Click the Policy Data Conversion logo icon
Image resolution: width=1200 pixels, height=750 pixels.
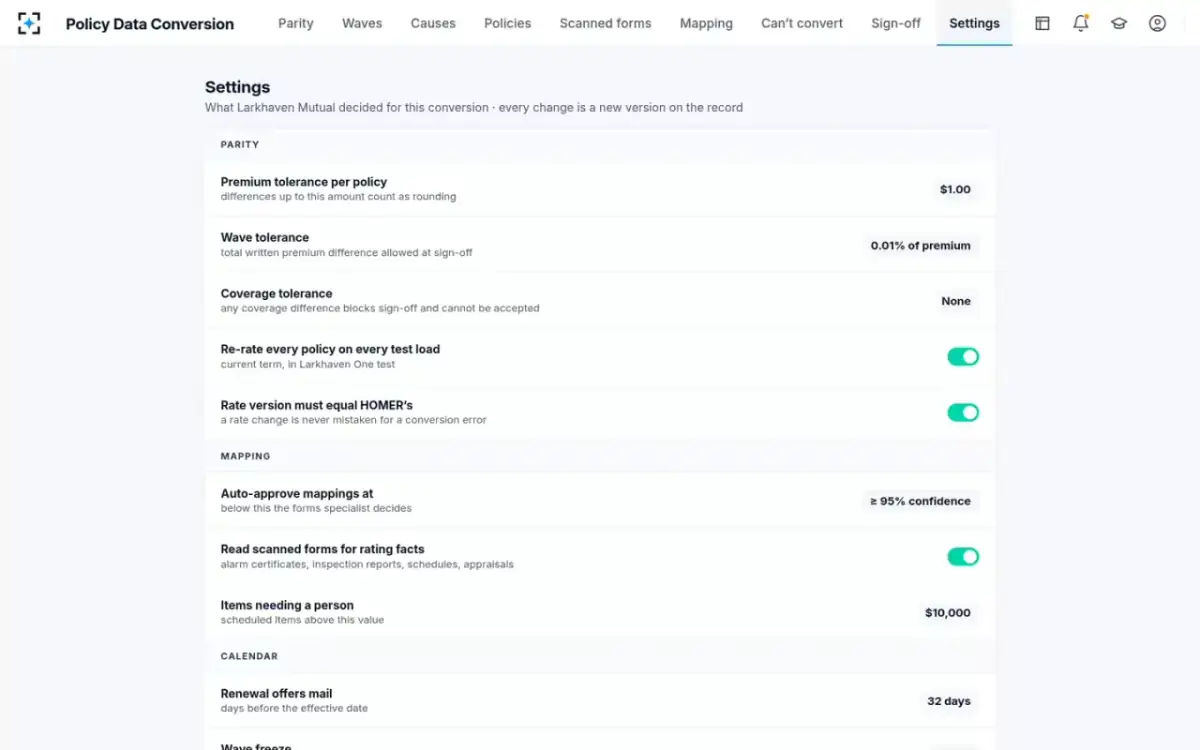coord(29,23)
